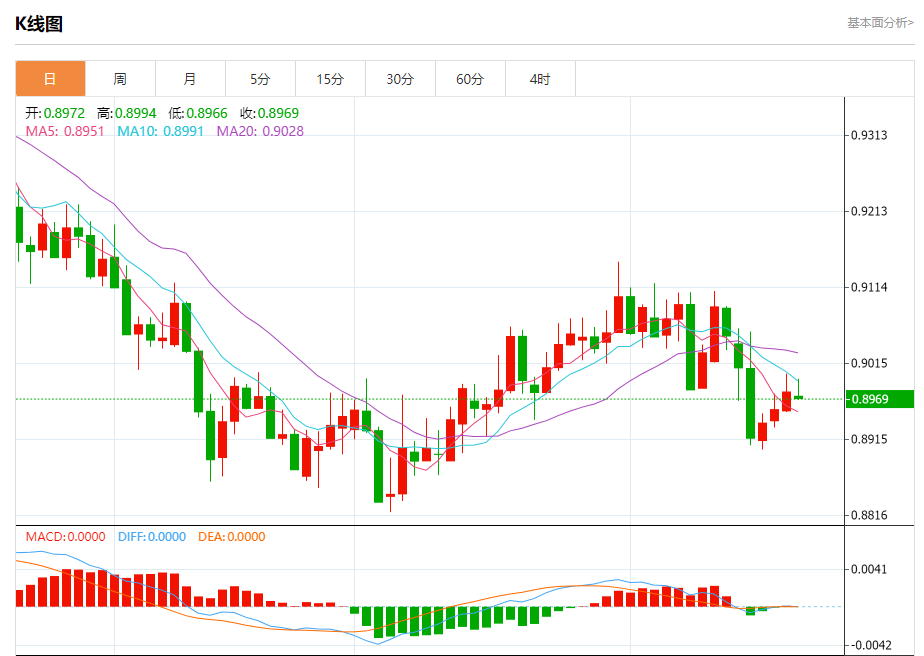The image size is (924, 656).
Task: Click the MA20: 0.9028 label
Action: pos(260,131)
